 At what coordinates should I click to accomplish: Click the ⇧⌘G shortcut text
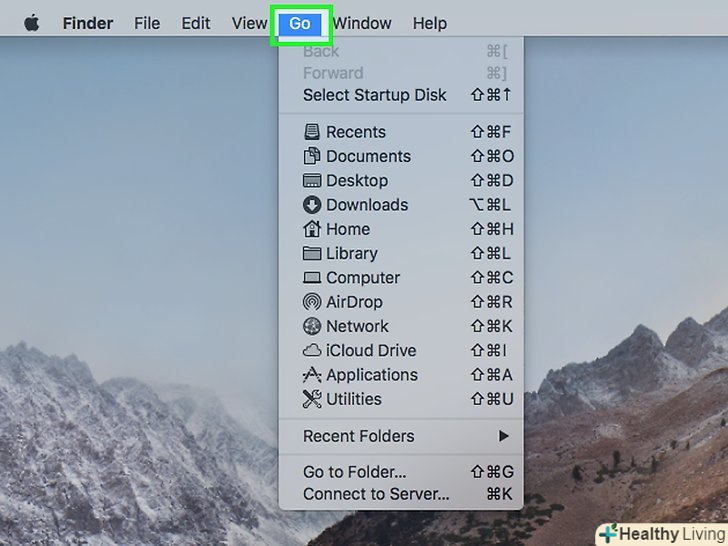tap(492, 472)
